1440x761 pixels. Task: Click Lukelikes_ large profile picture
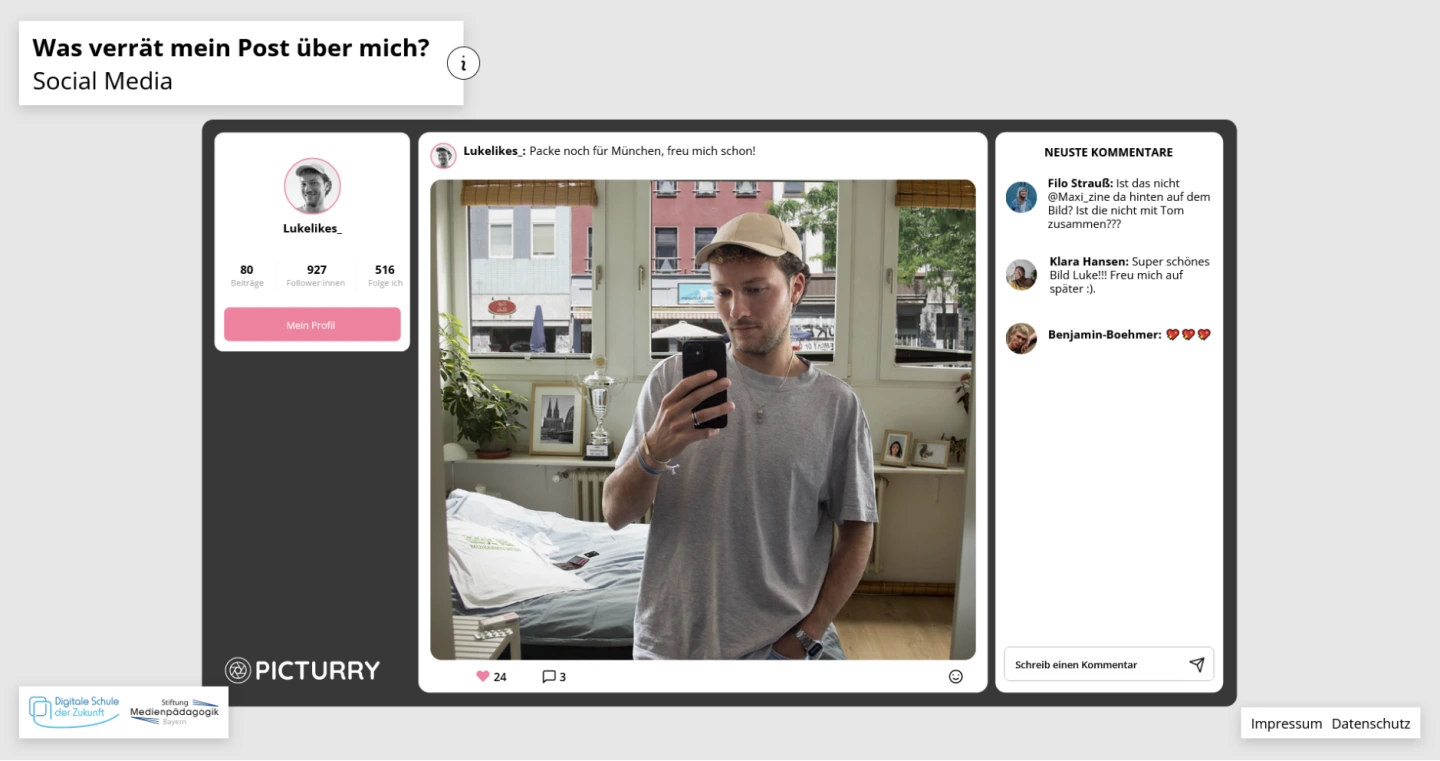click(x=312, y=187)
